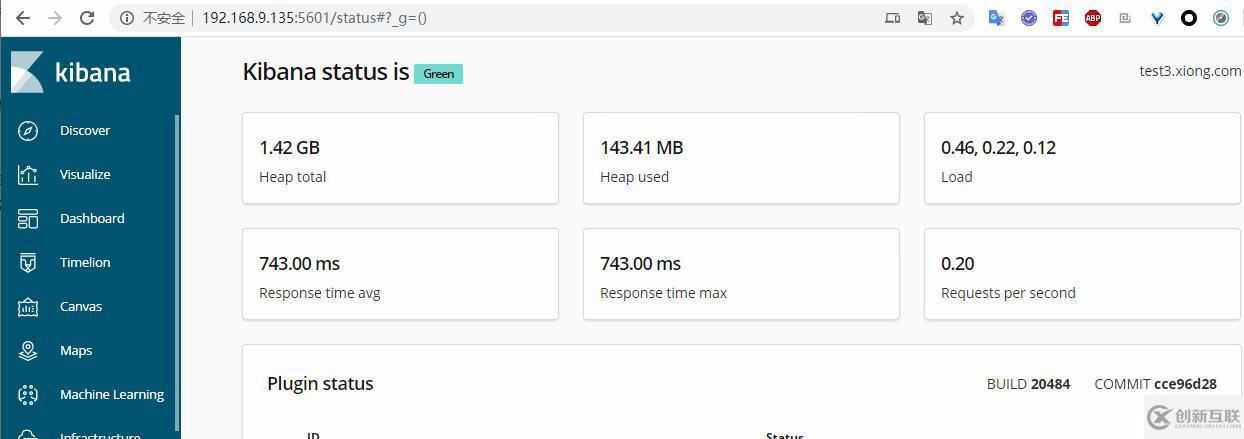1244x439 pixels.
Task: Click the purple checkmark extension icon
Action: 1029,18
